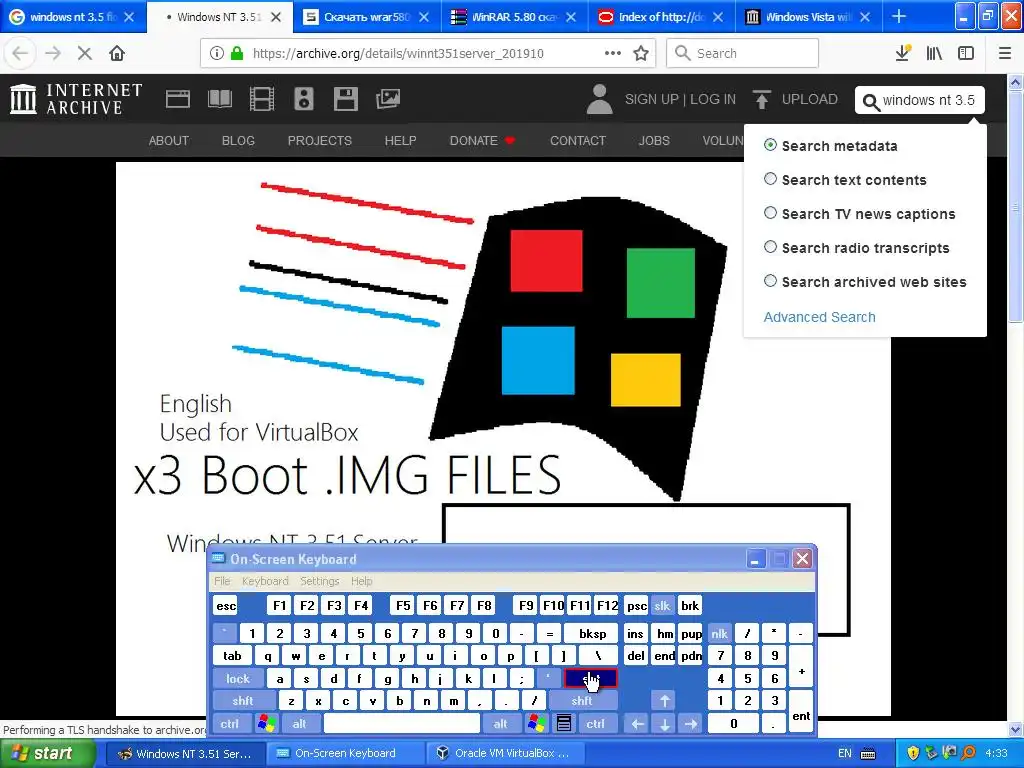Toggle the slk scroll lock key

[662, 606]
